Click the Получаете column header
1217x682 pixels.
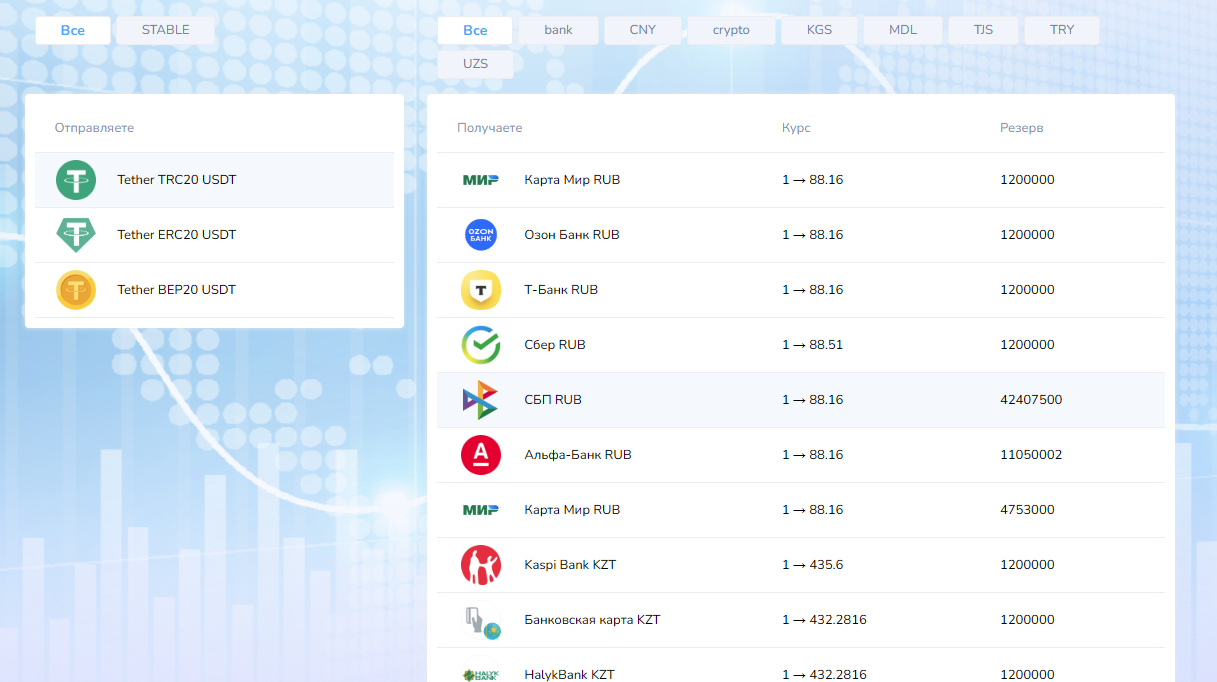pyautogui.click(x=489, y=128)
